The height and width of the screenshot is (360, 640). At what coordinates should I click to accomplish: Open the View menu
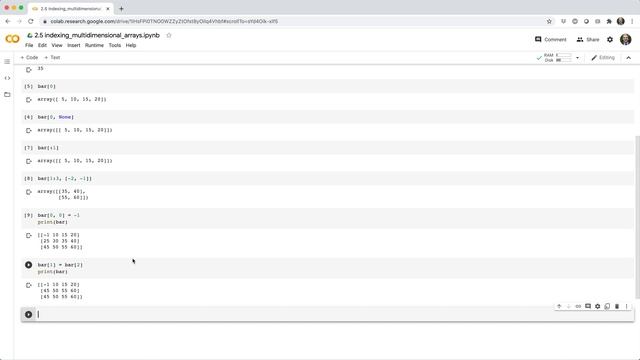tap(57, 45)
